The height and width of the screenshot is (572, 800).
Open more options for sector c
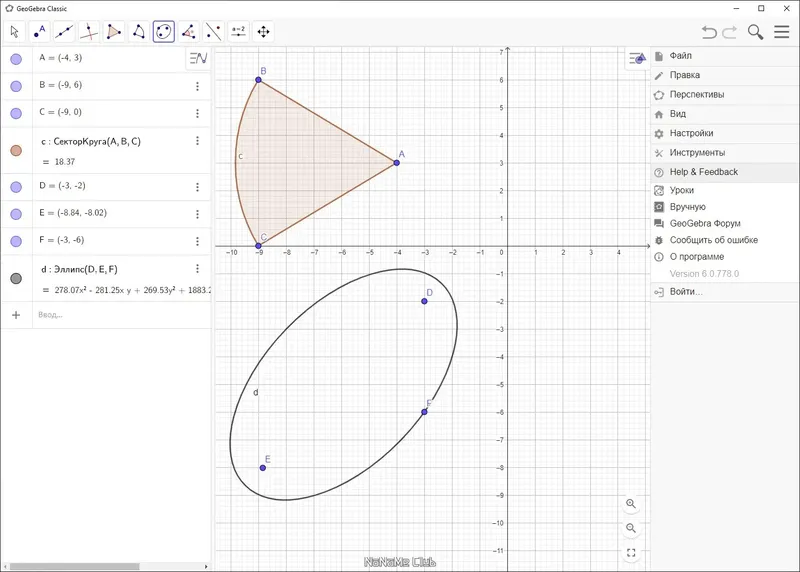tap(197, 141)
